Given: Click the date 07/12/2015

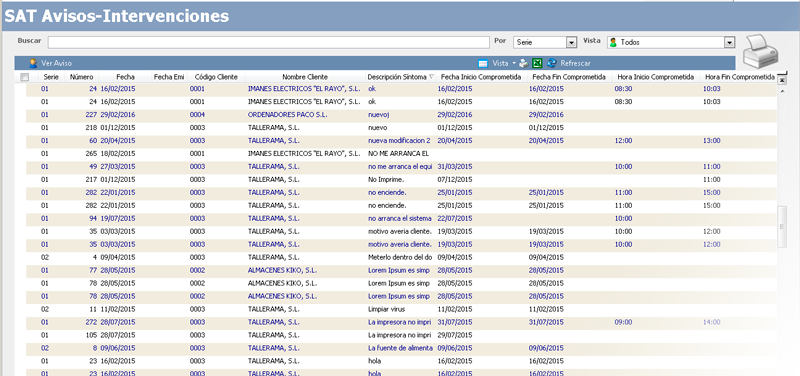Looking at the screenshot, I should 455,180.
